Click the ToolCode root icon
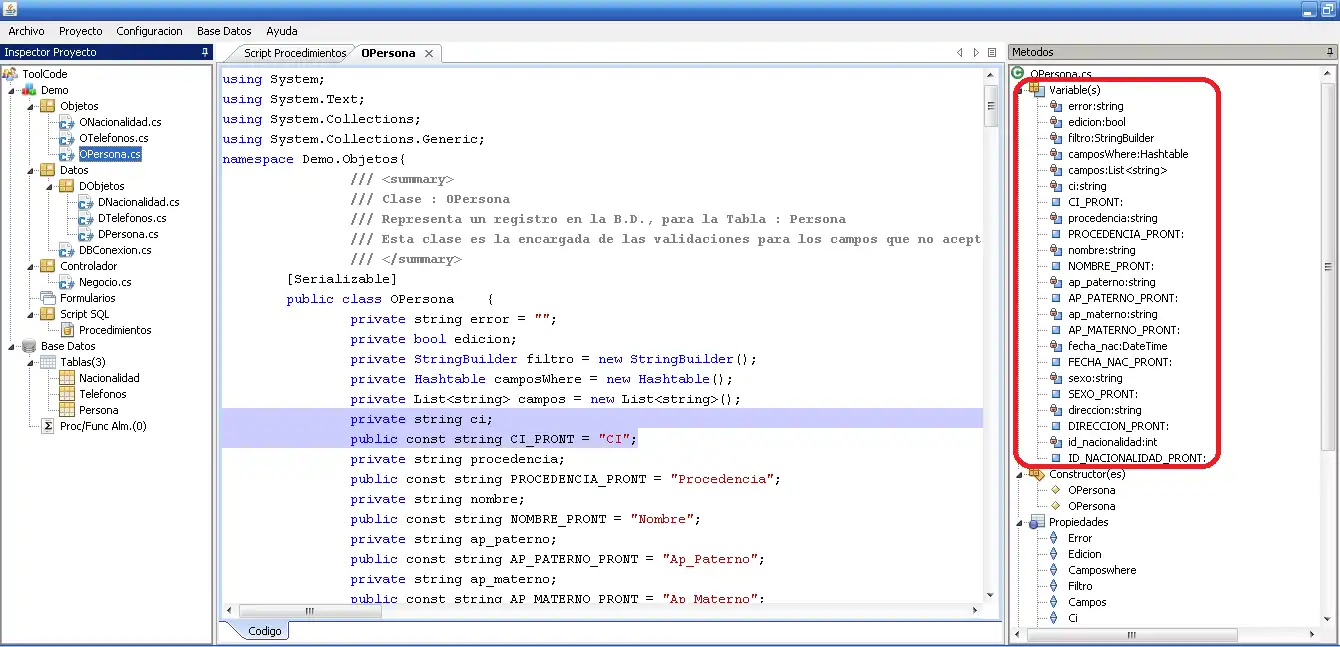Viewport: 1340px width, 647px height. 10,74
